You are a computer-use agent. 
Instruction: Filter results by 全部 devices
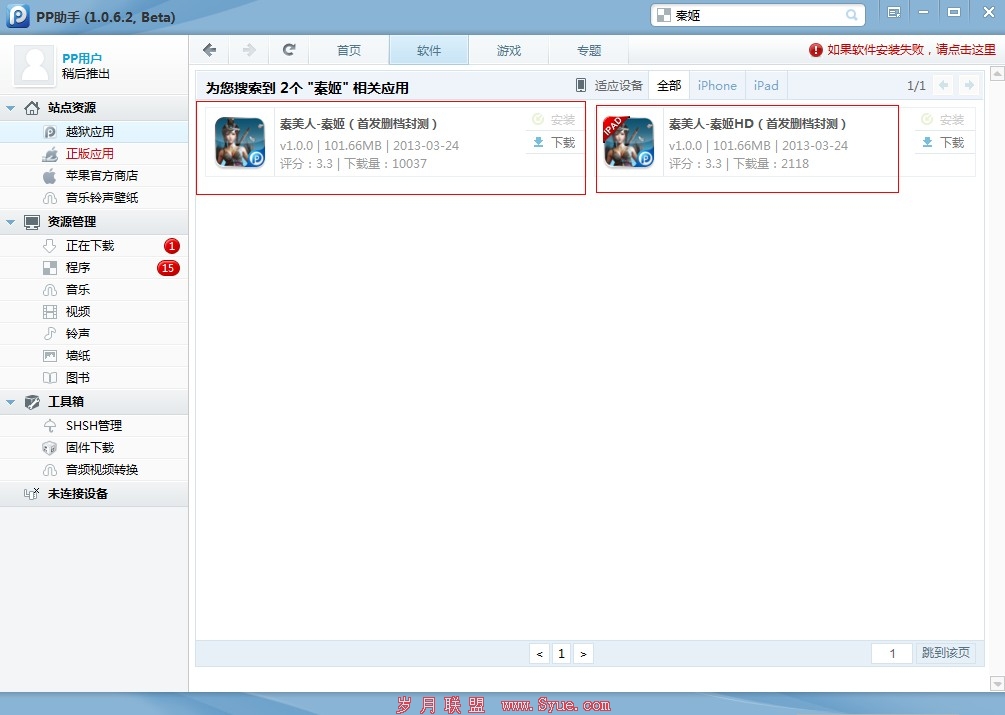[669, 85]
